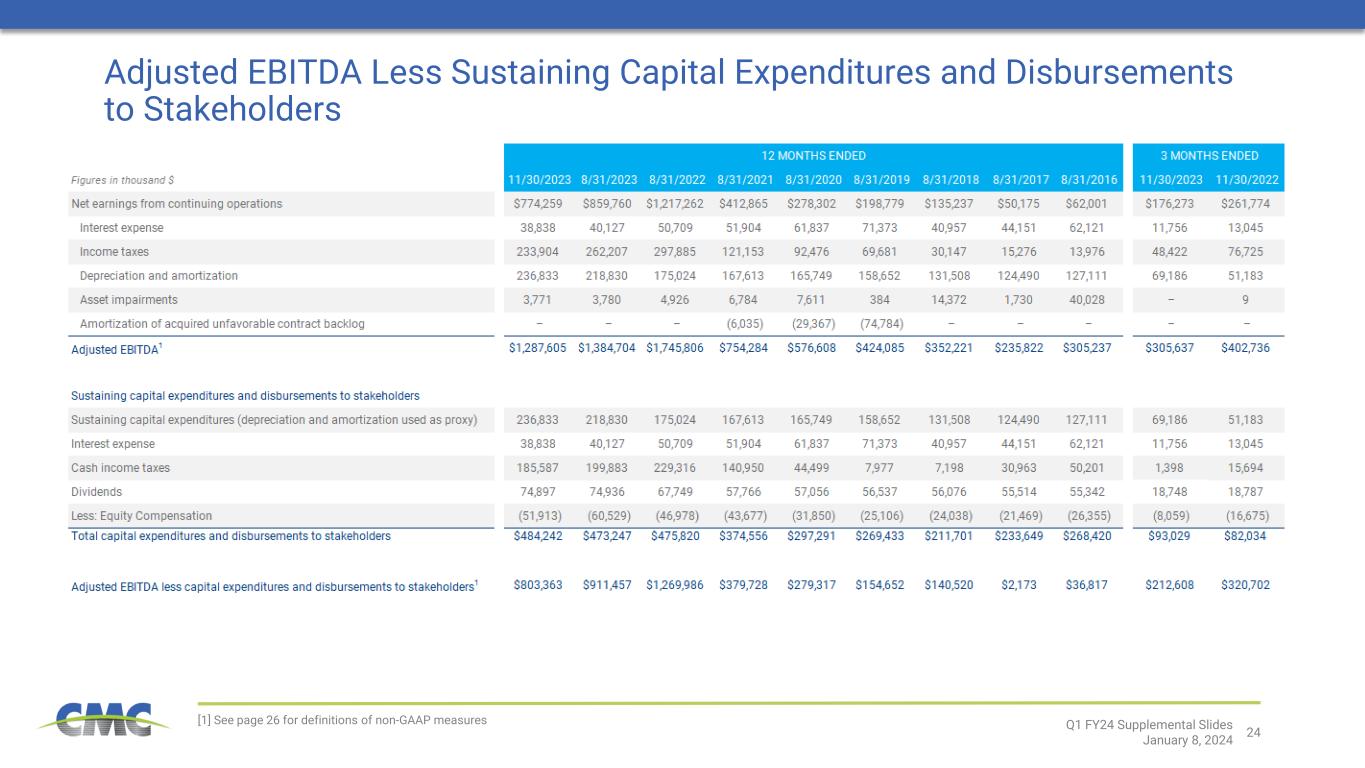Click the 8/31/2022 column header

pos(677,181)
